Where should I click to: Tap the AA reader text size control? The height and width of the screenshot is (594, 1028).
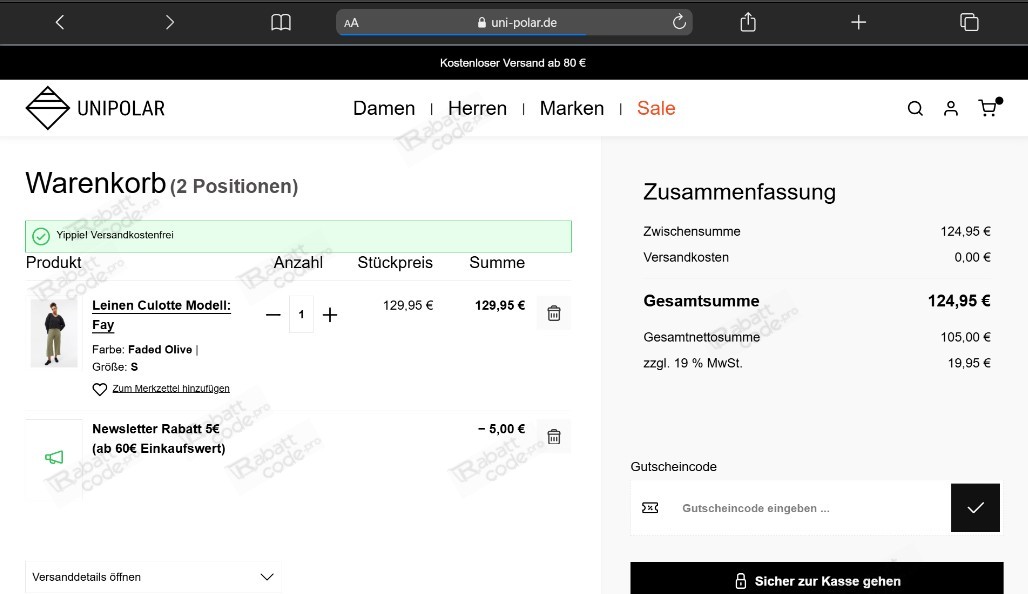[351, 23]
